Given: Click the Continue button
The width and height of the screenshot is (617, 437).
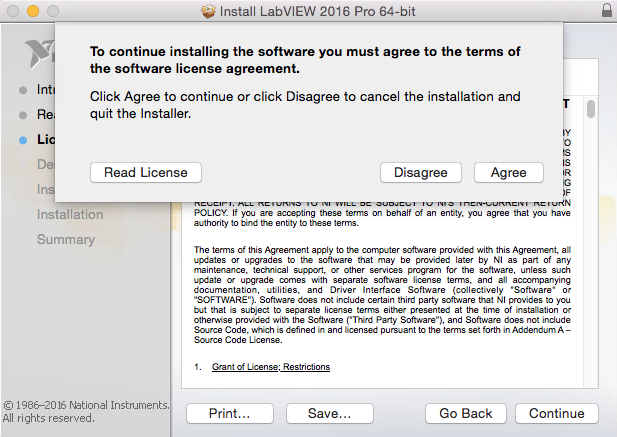Looking at the screenshot, I should pyautogui.click(x=557, y=413).
